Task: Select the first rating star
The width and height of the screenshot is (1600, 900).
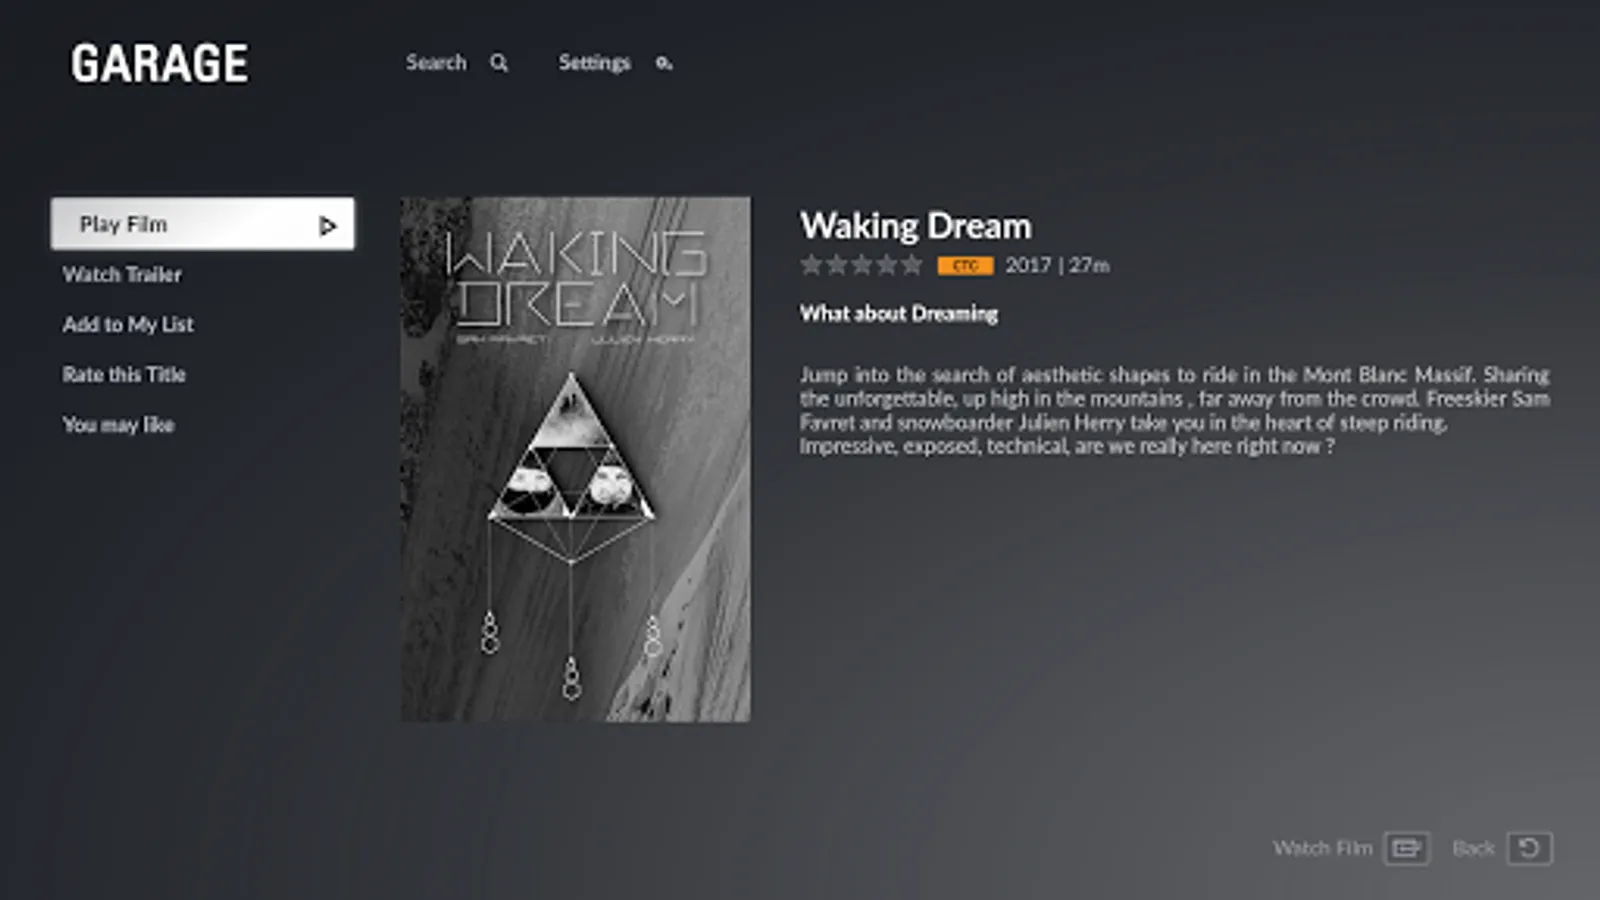Action: 811,265
